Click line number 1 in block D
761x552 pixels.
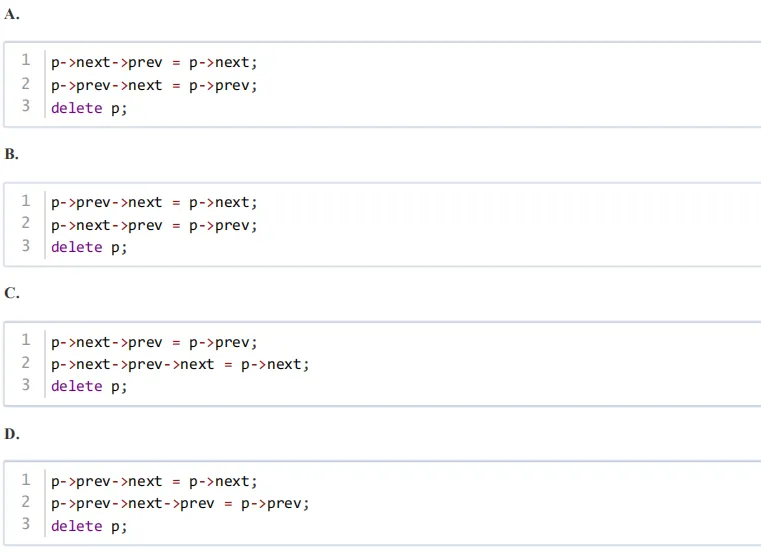tap(26, 480)
